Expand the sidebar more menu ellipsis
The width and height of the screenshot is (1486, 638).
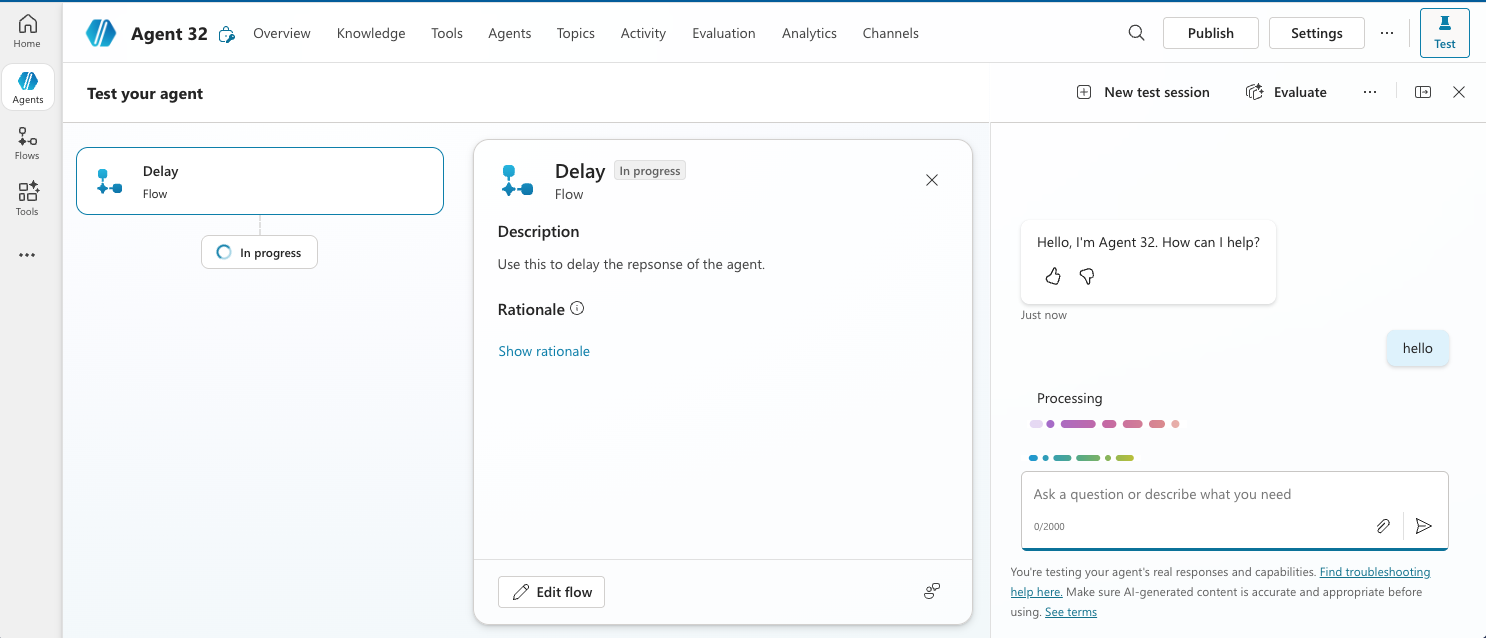[x=27, y=255]
